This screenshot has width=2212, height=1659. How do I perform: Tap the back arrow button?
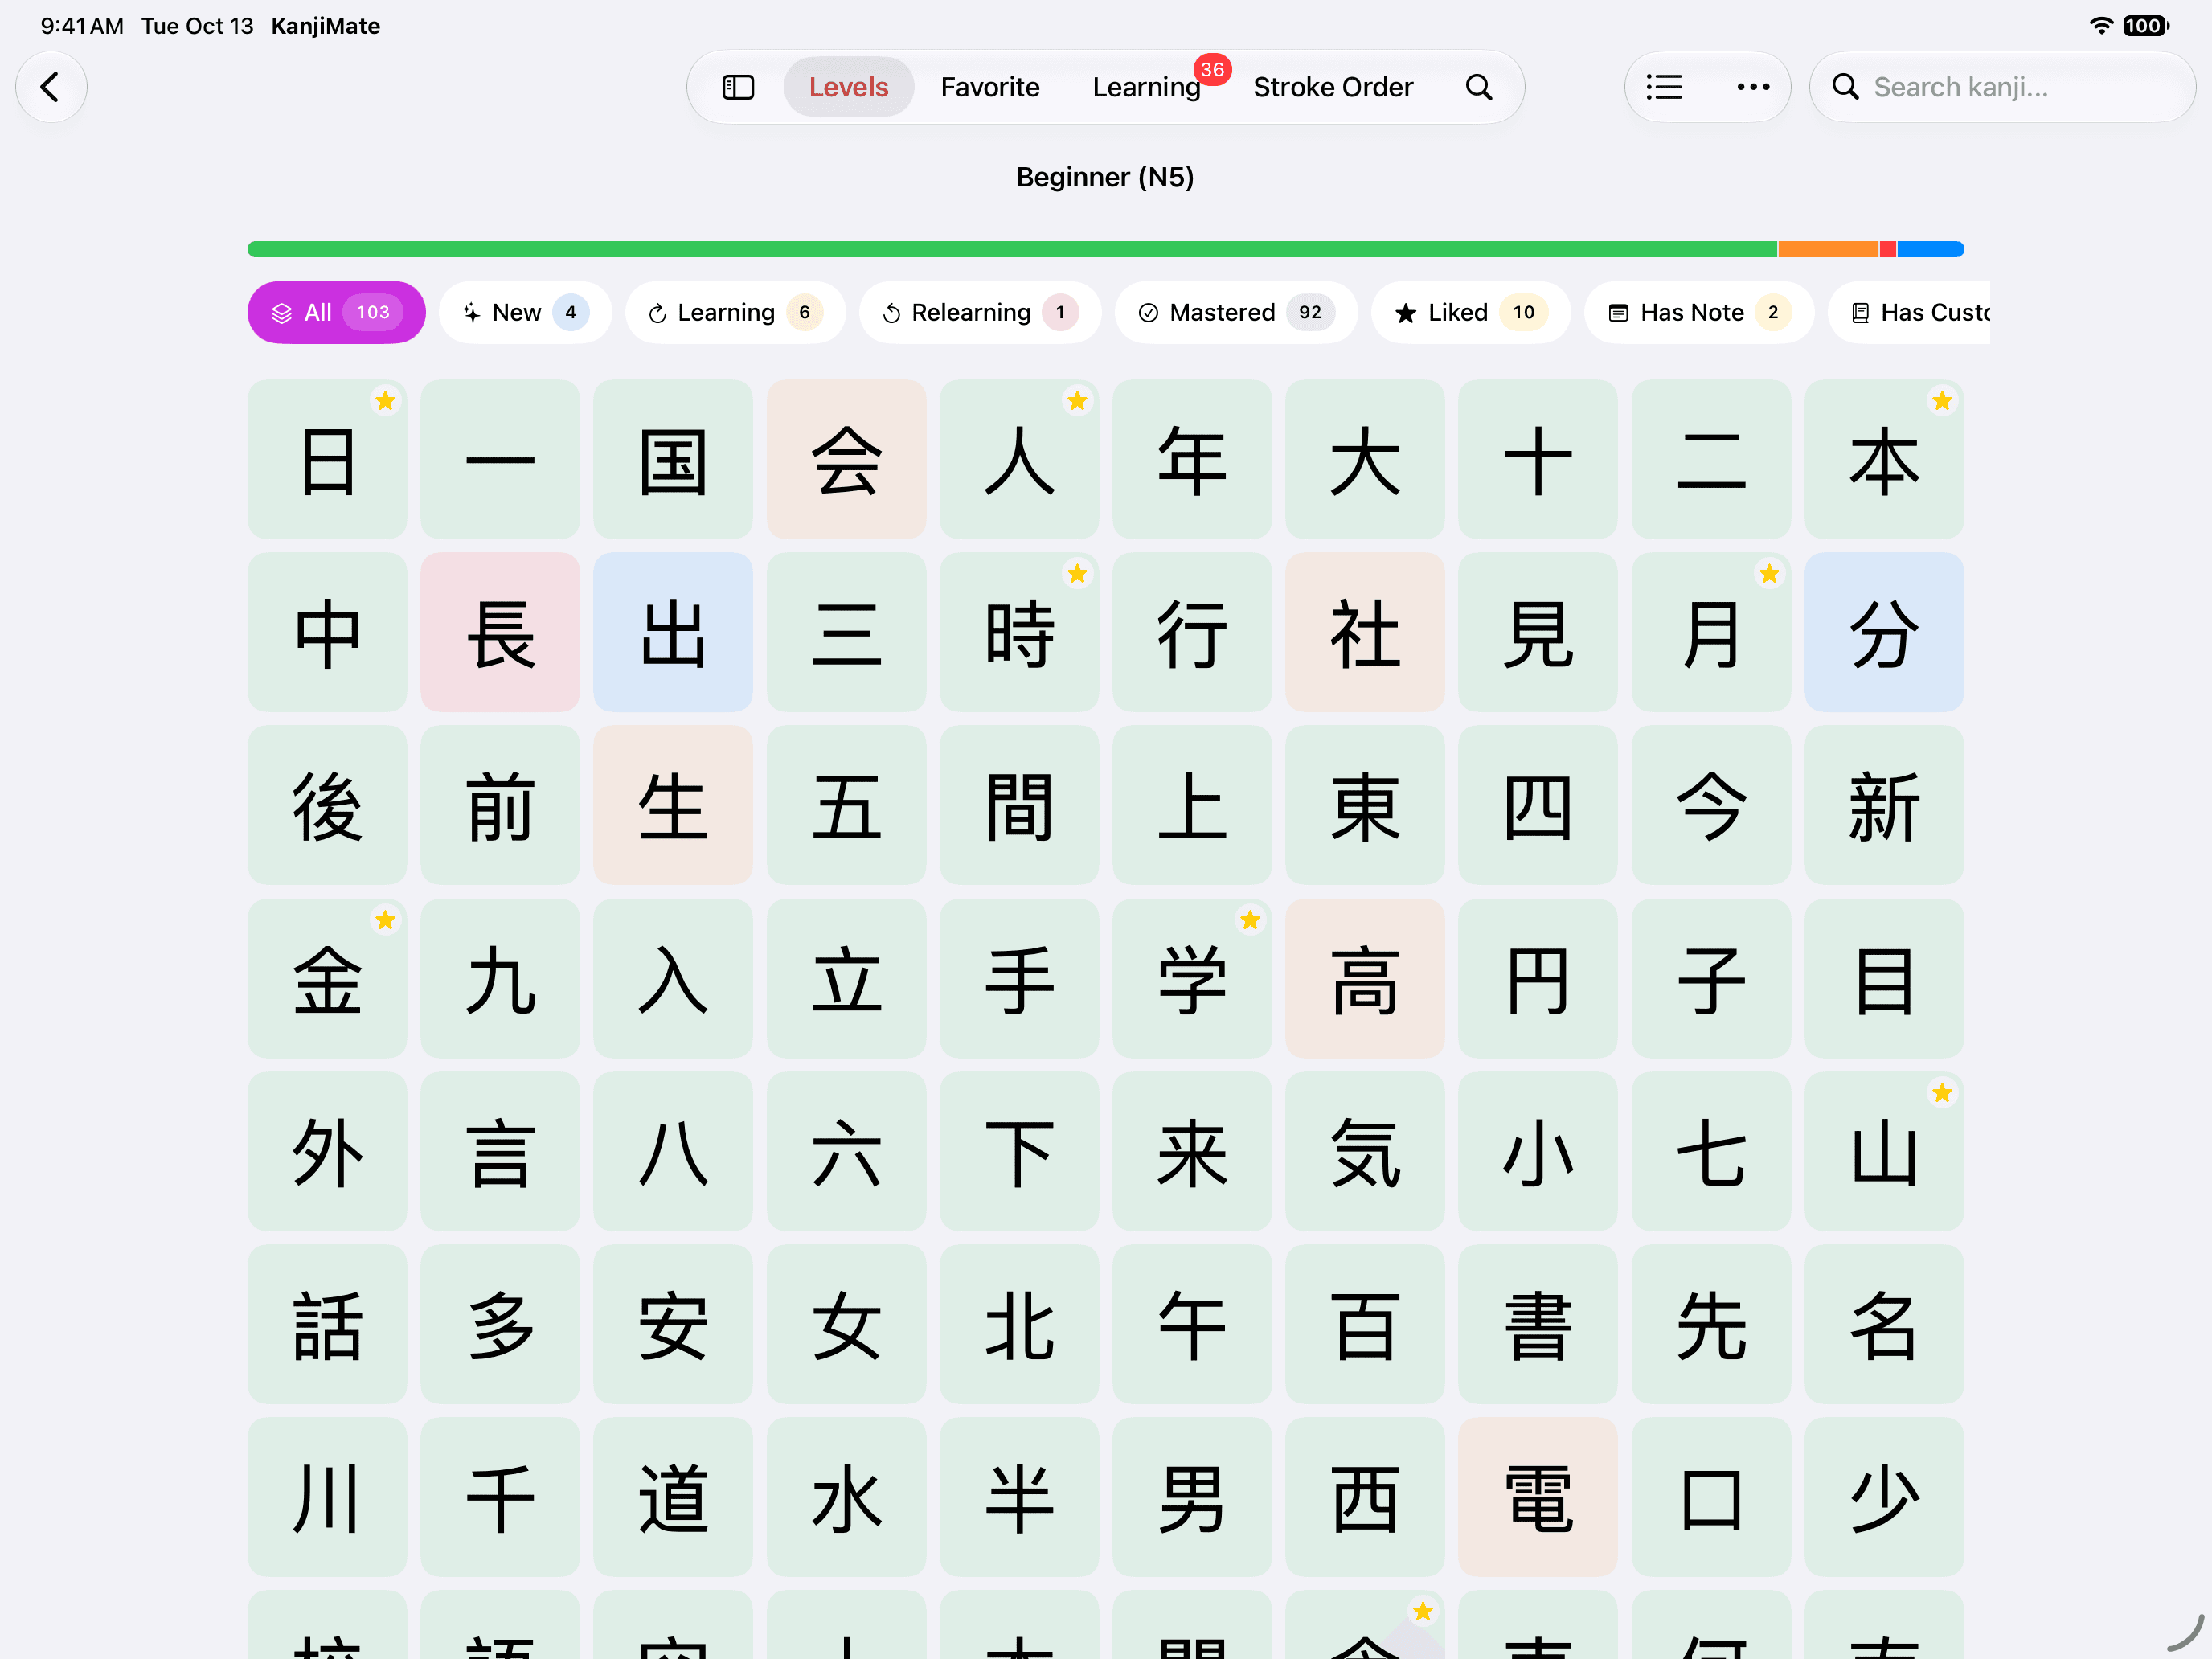pos(51,87)
